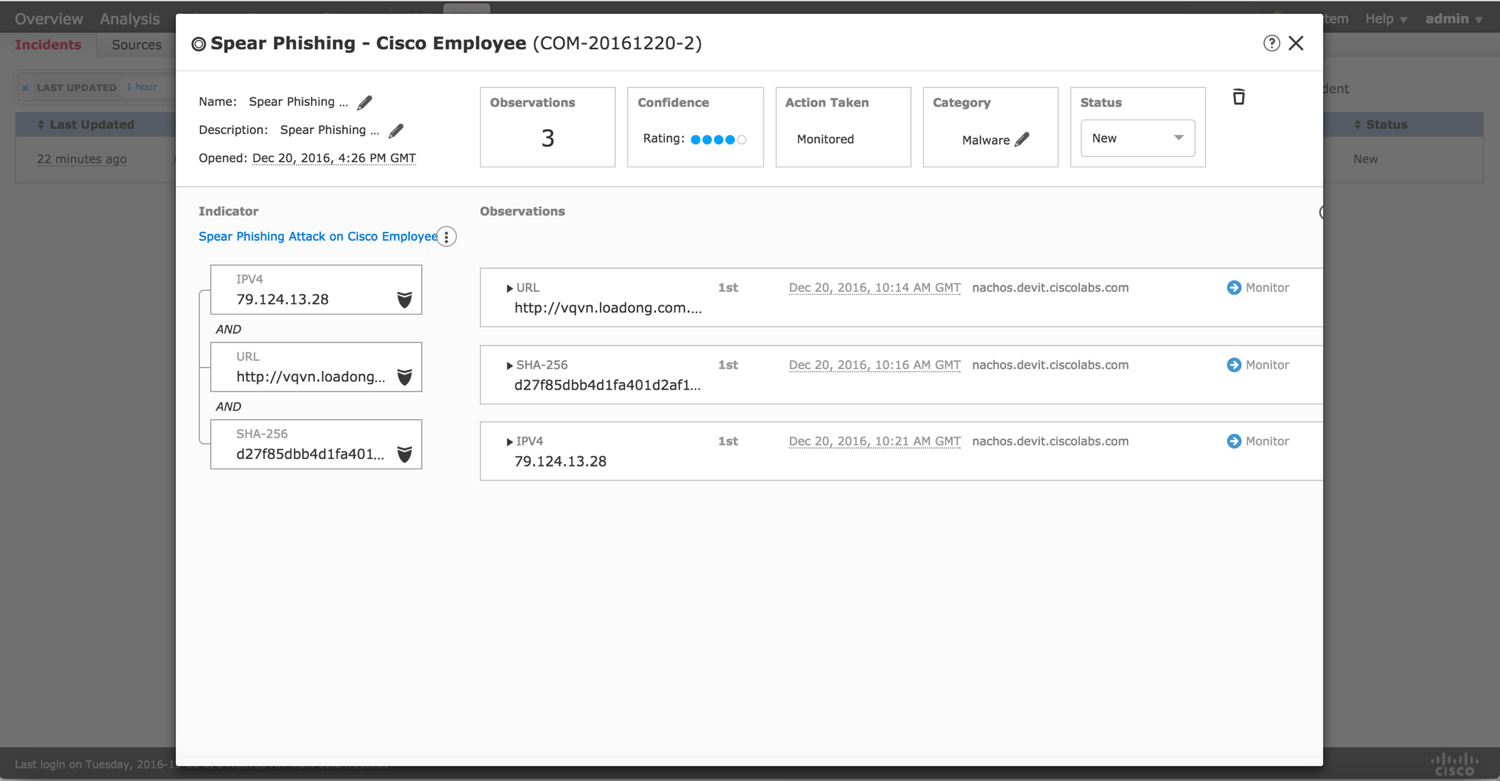Screen dimensions: 1500x781
Task: Expand the SHA-256 observation row triangle
Action: tap(509, 366)
